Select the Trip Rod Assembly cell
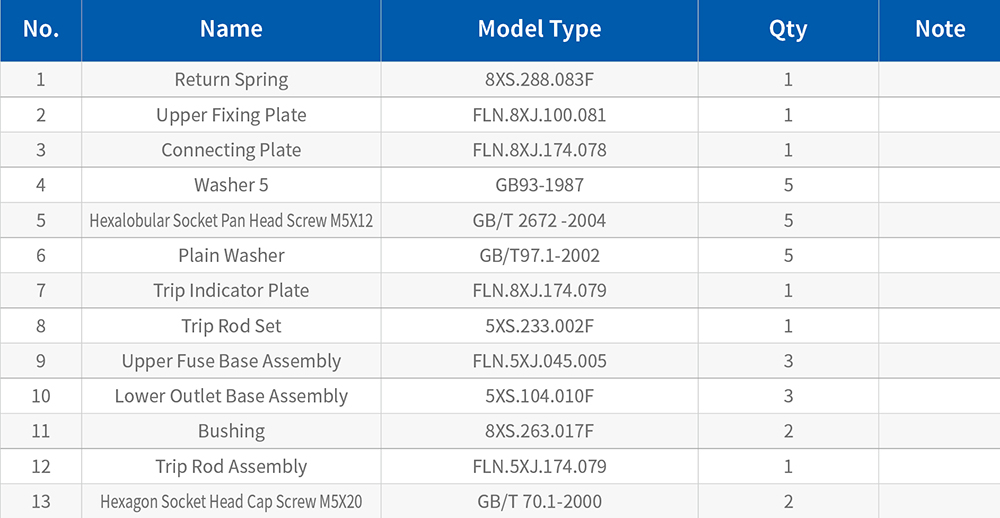Screen dimensions: 1000x518 [x=231, y=466]
